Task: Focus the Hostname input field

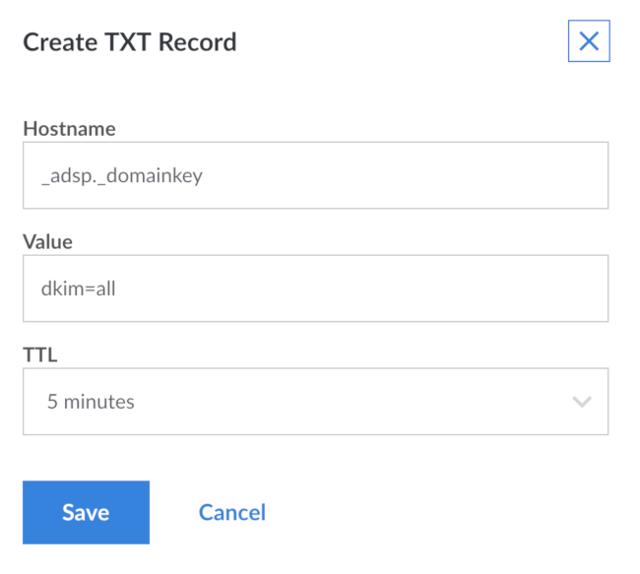Action: point(315,176)
